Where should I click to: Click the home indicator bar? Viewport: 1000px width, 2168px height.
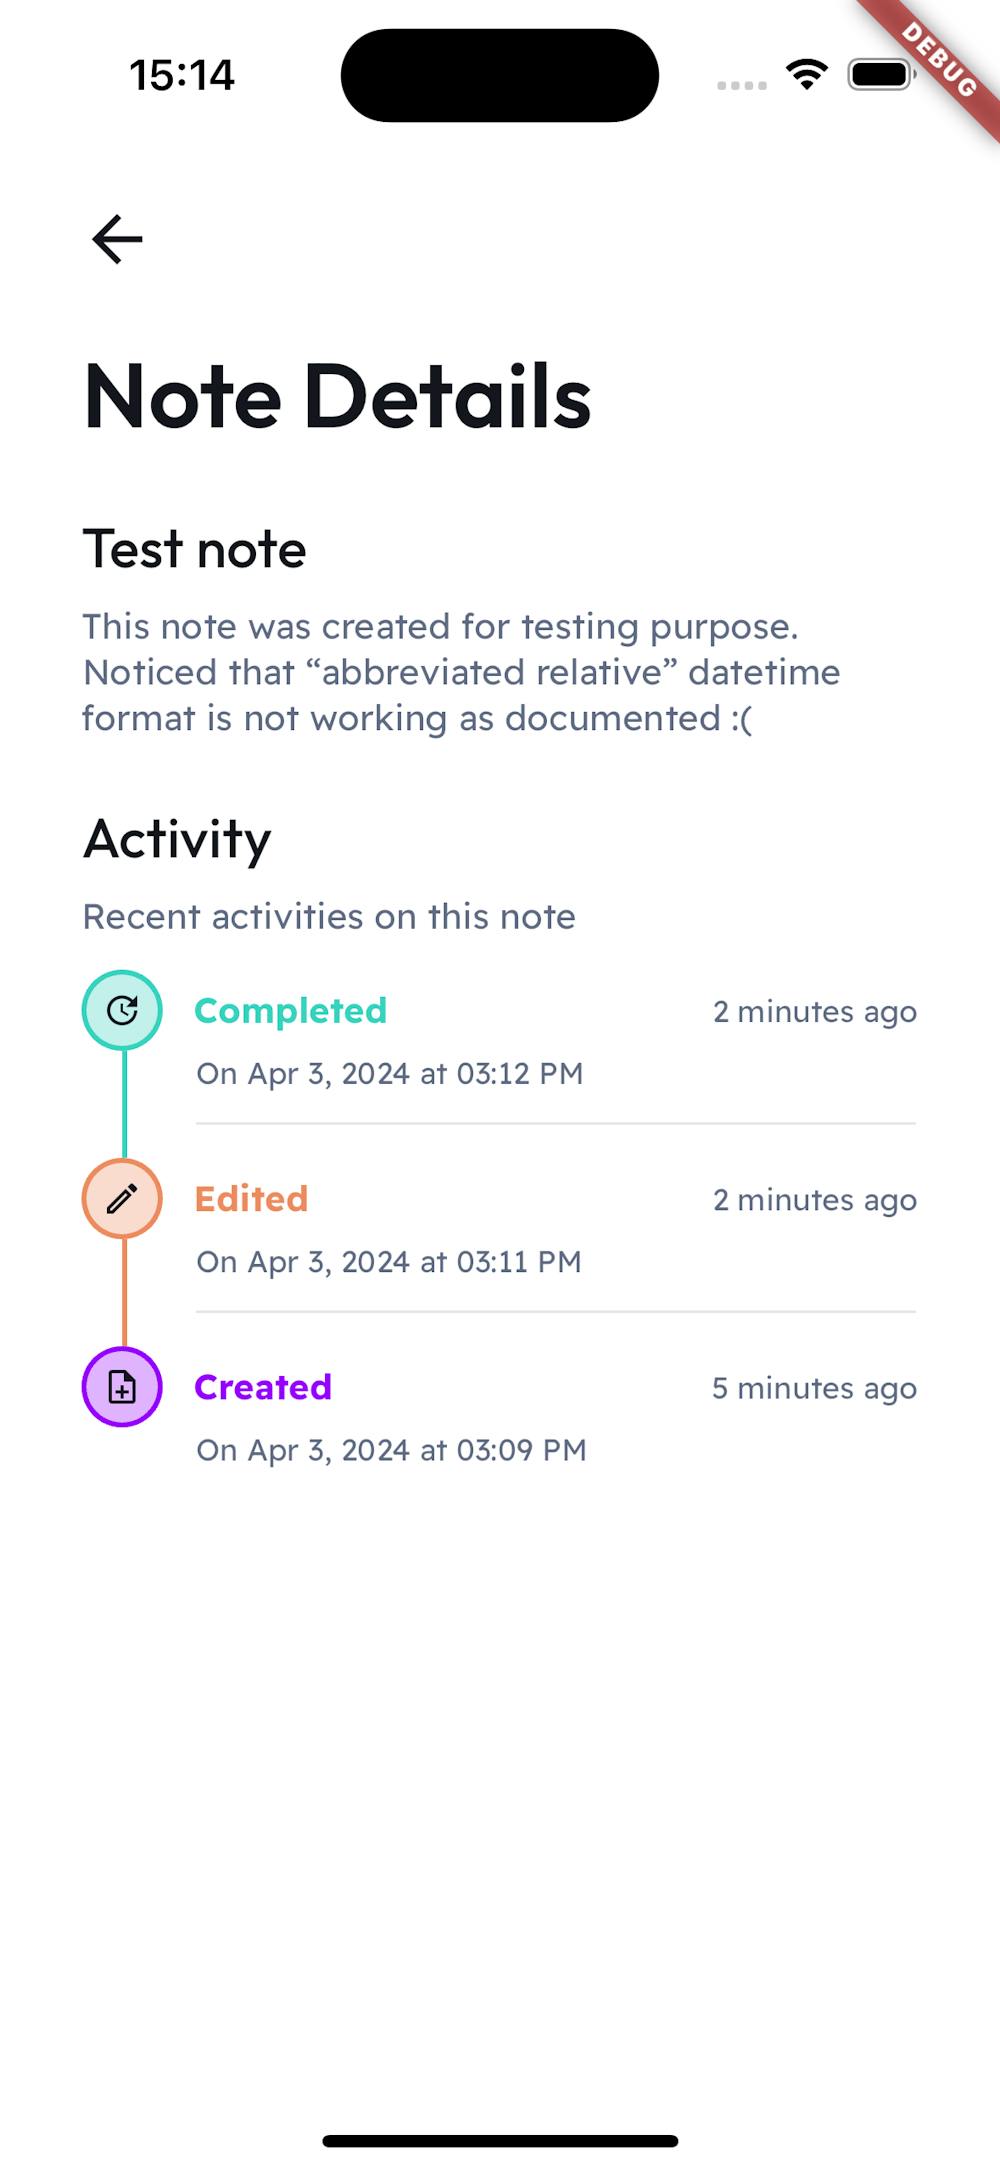click(x=500, y=2141)
